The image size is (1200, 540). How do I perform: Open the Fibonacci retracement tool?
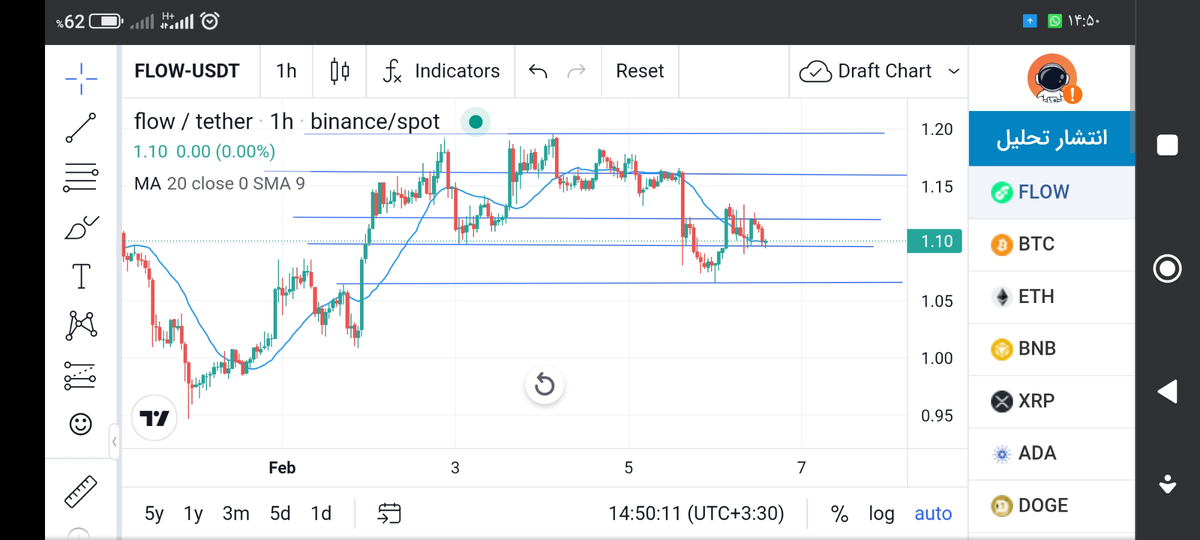pyautogui.click(x=81, y=178)
